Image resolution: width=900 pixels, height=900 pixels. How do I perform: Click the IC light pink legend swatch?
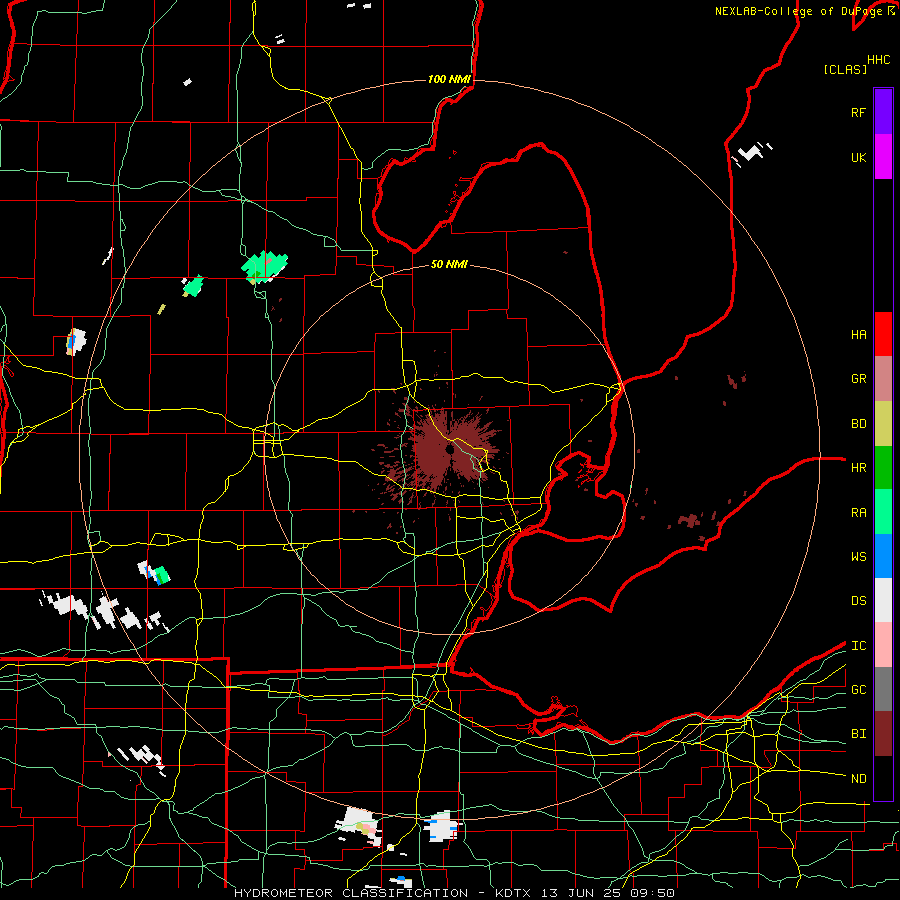point(883,645)
